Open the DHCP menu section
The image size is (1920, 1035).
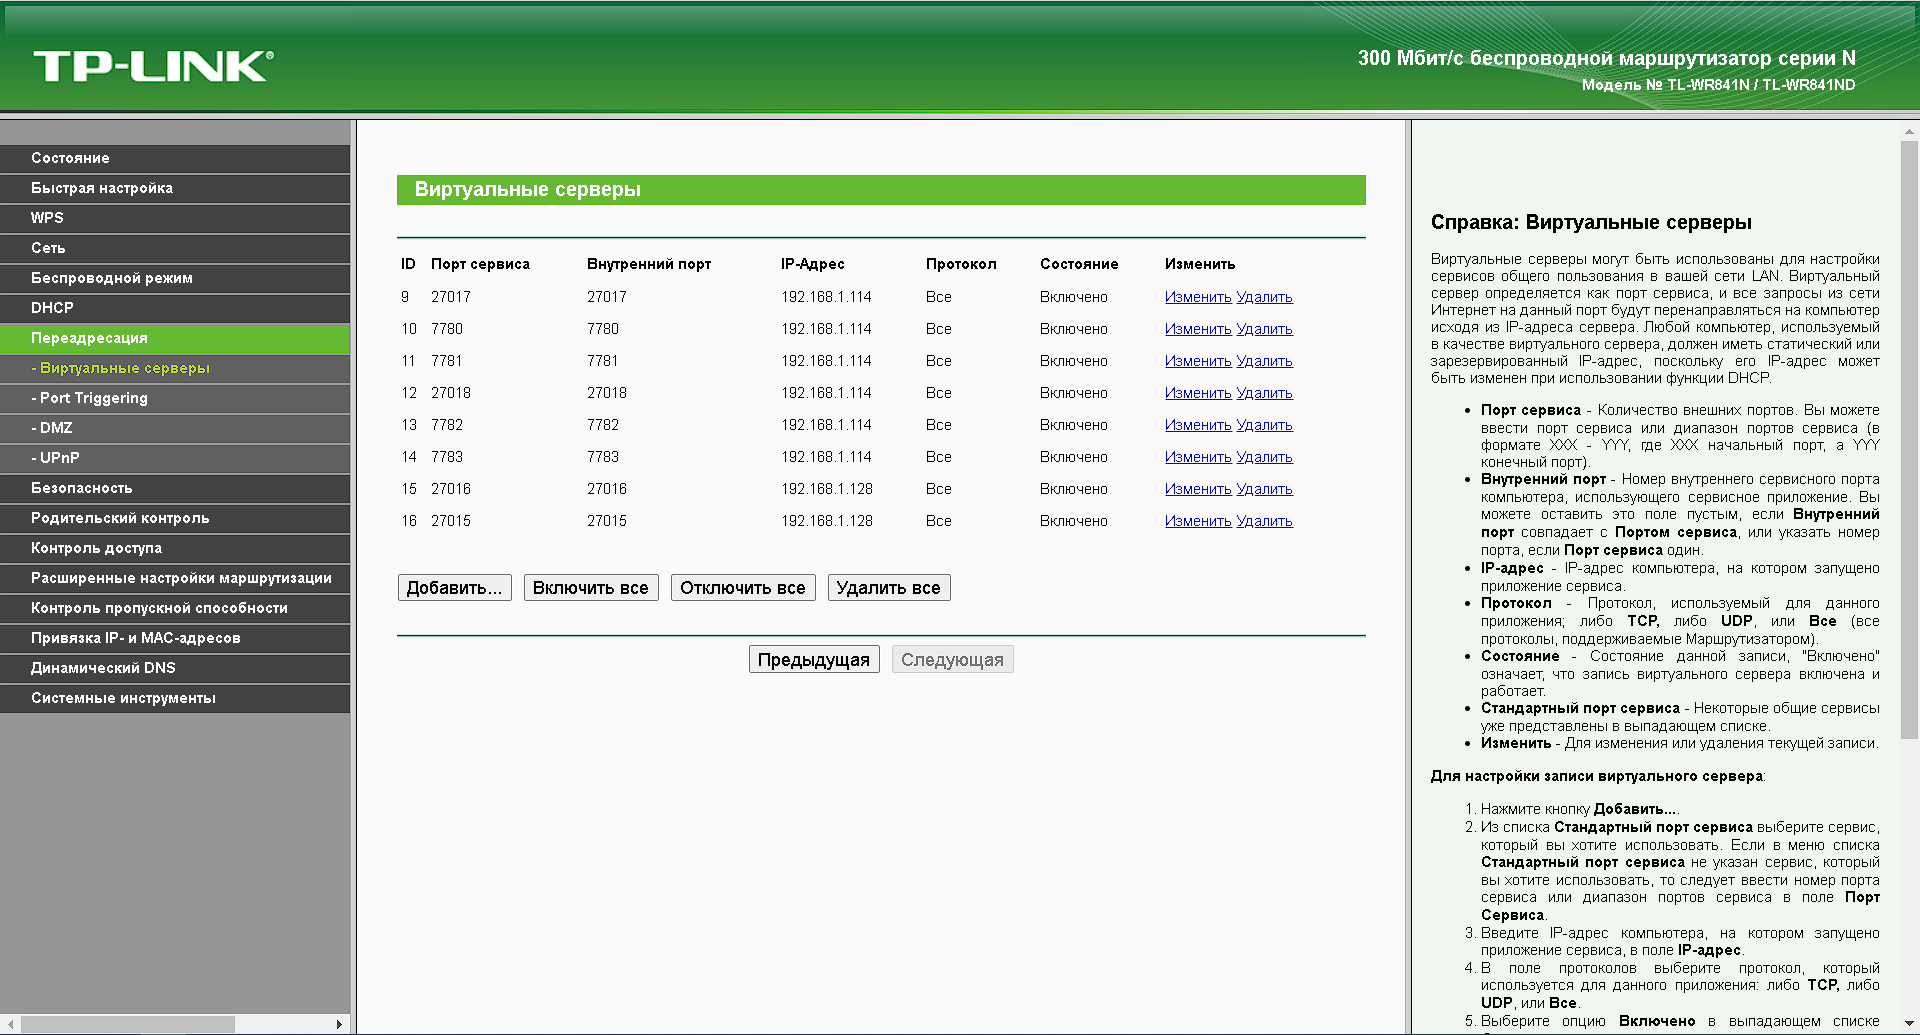[175, 308]
